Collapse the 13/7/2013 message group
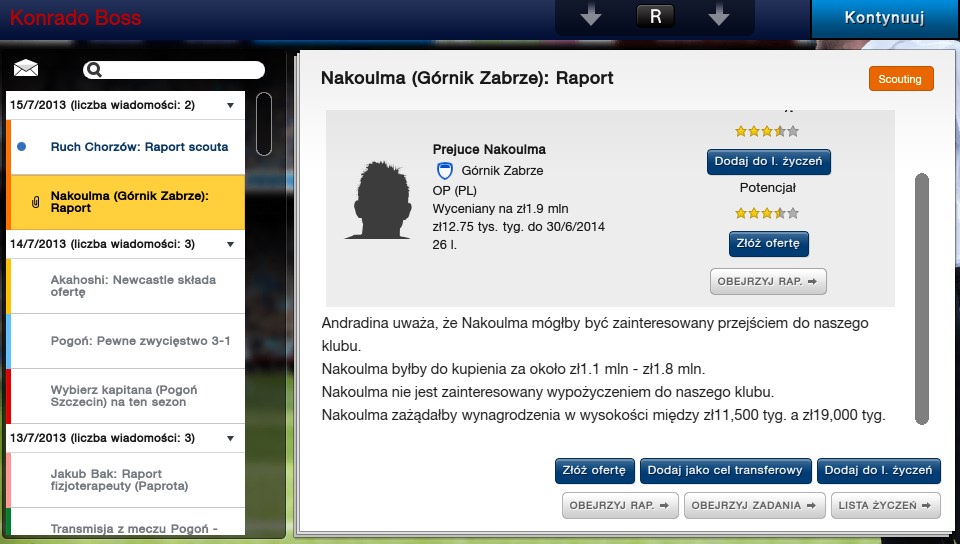Screen dimensions: 960x544 tap(230, 438)
